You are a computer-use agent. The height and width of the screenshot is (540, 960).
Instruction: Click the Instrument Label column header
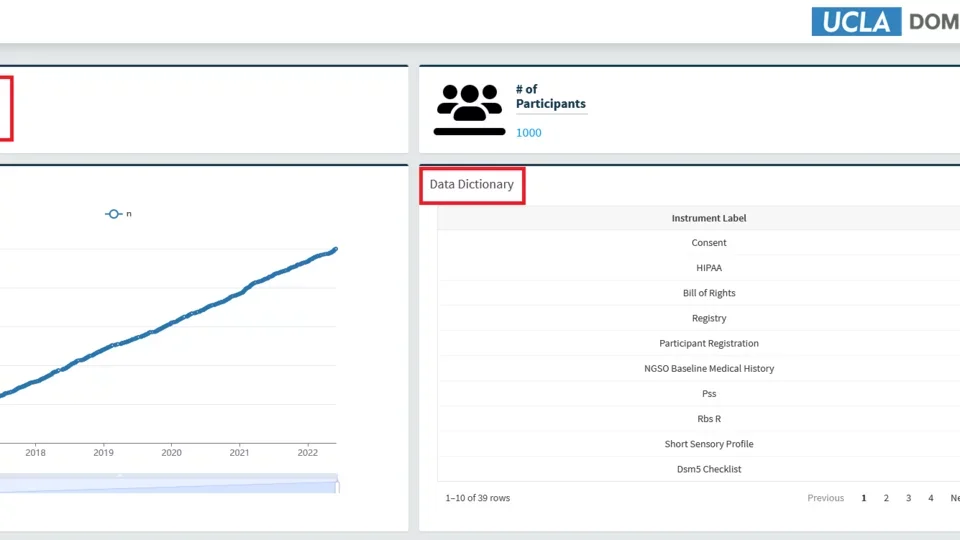click(x=709, y=218)
